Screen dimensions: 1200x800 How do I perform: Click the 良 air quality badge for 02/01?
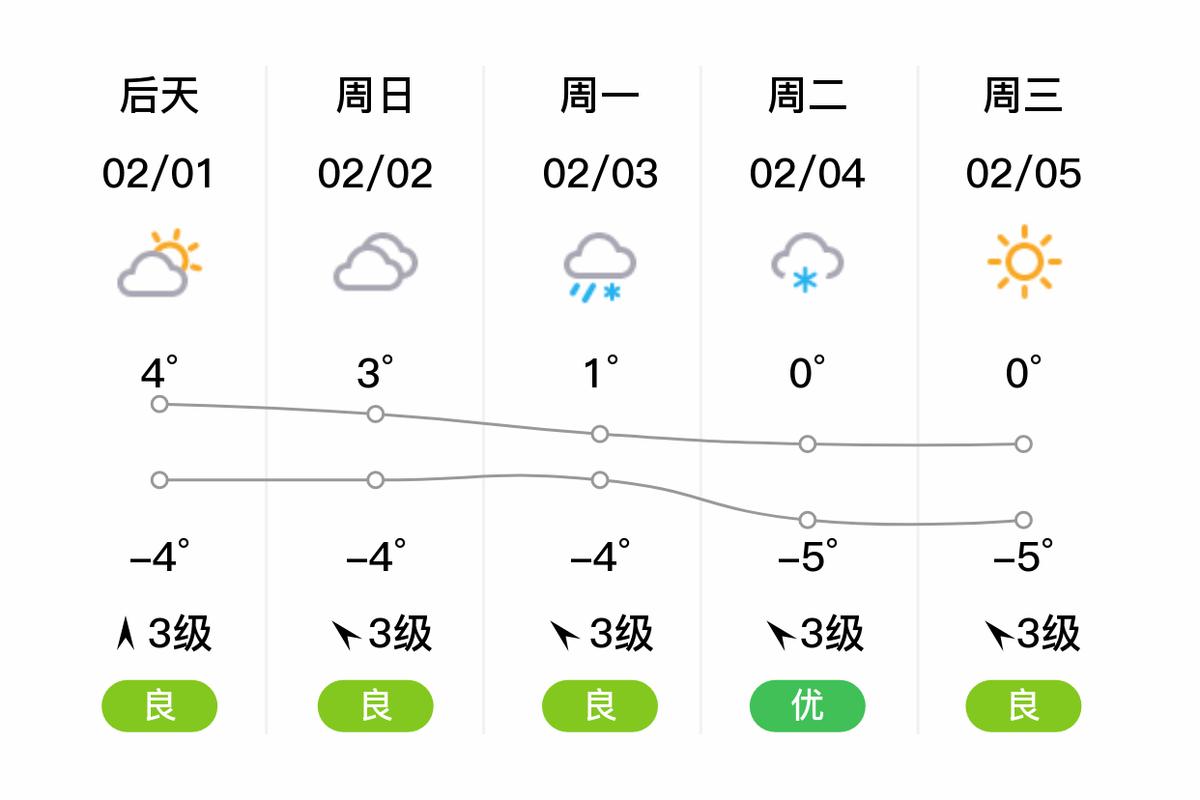(159, 706)
